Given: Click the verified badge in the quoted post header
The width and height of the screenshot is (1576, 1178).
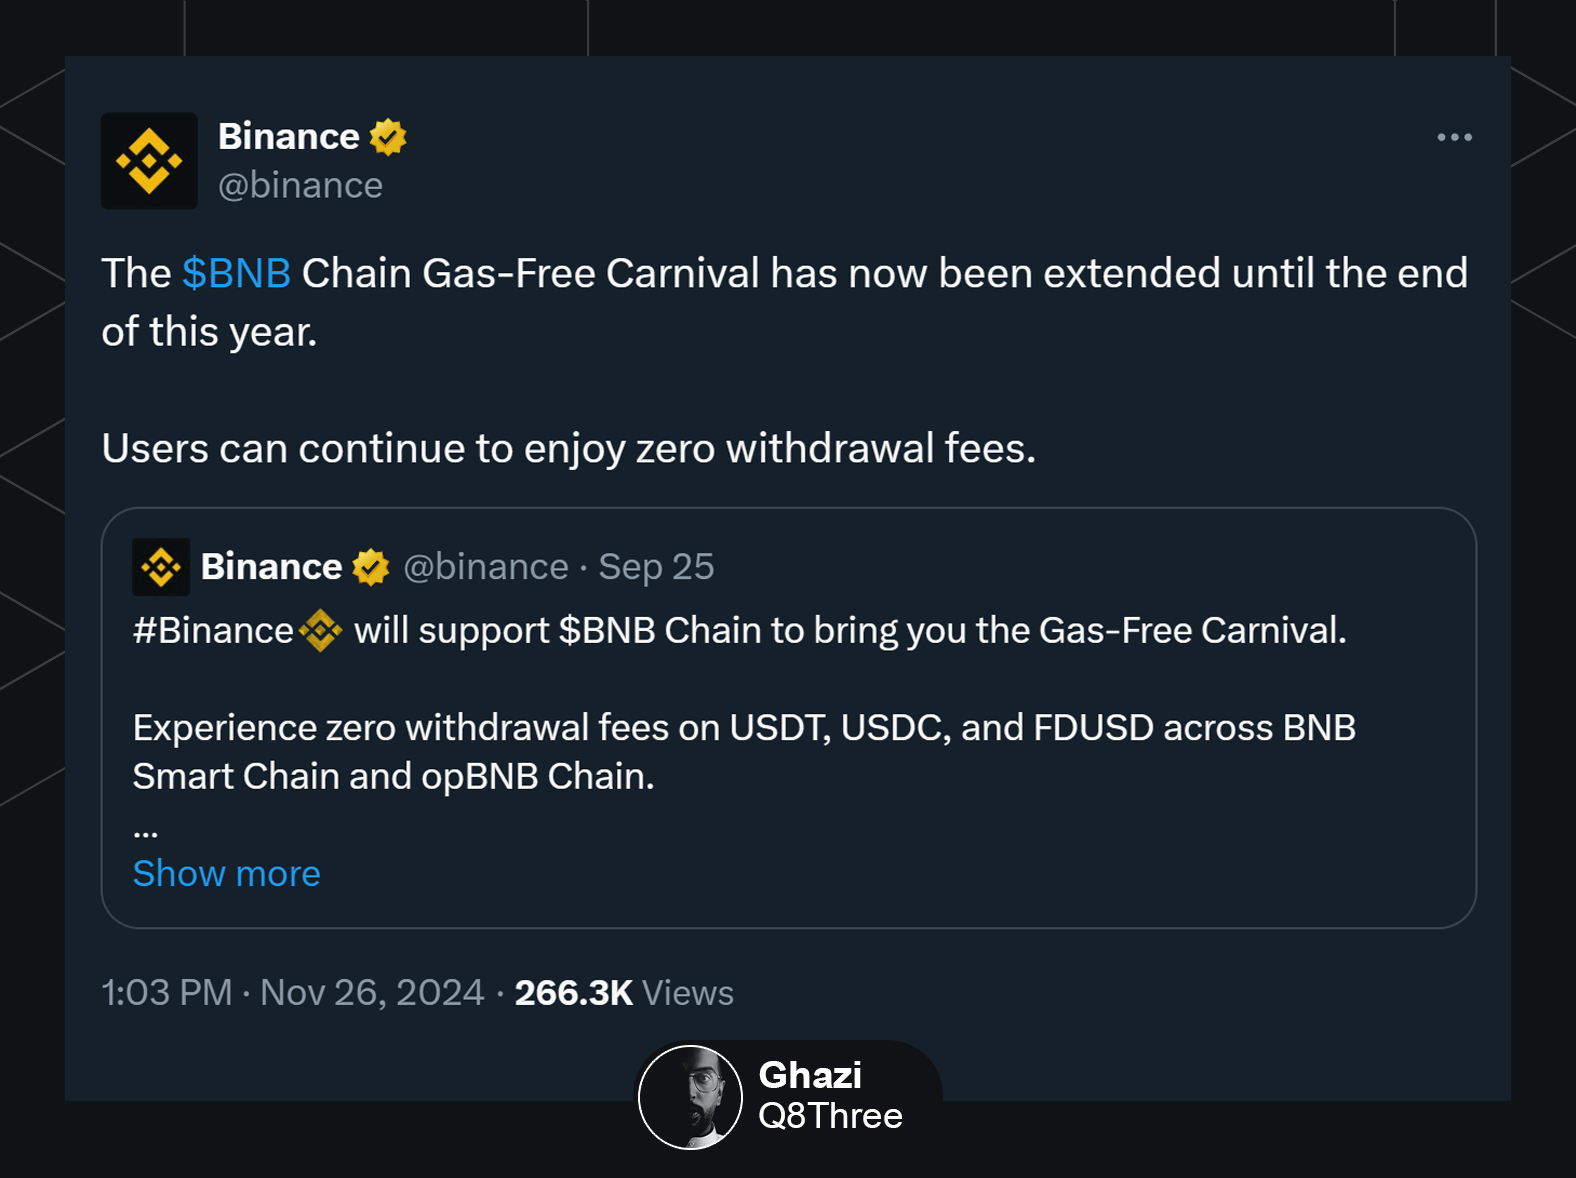Looking at the screenshot, I should click(371, 567).
